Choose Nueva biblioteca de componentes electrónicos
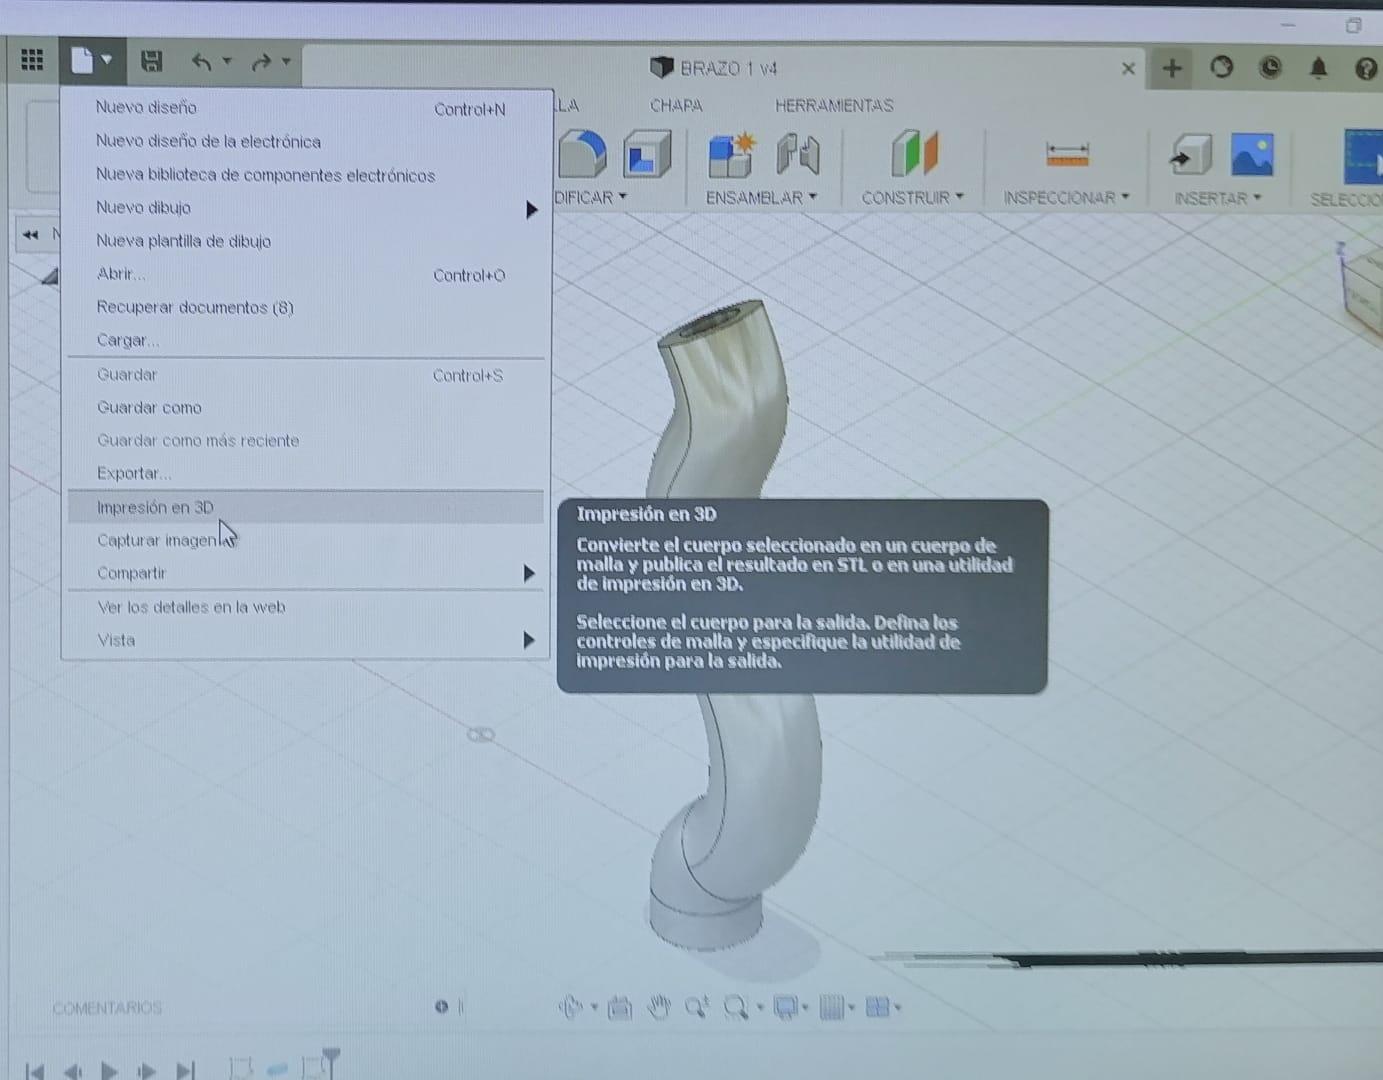This screenshot has width=1383, height=1080. (x=306, y=175)
